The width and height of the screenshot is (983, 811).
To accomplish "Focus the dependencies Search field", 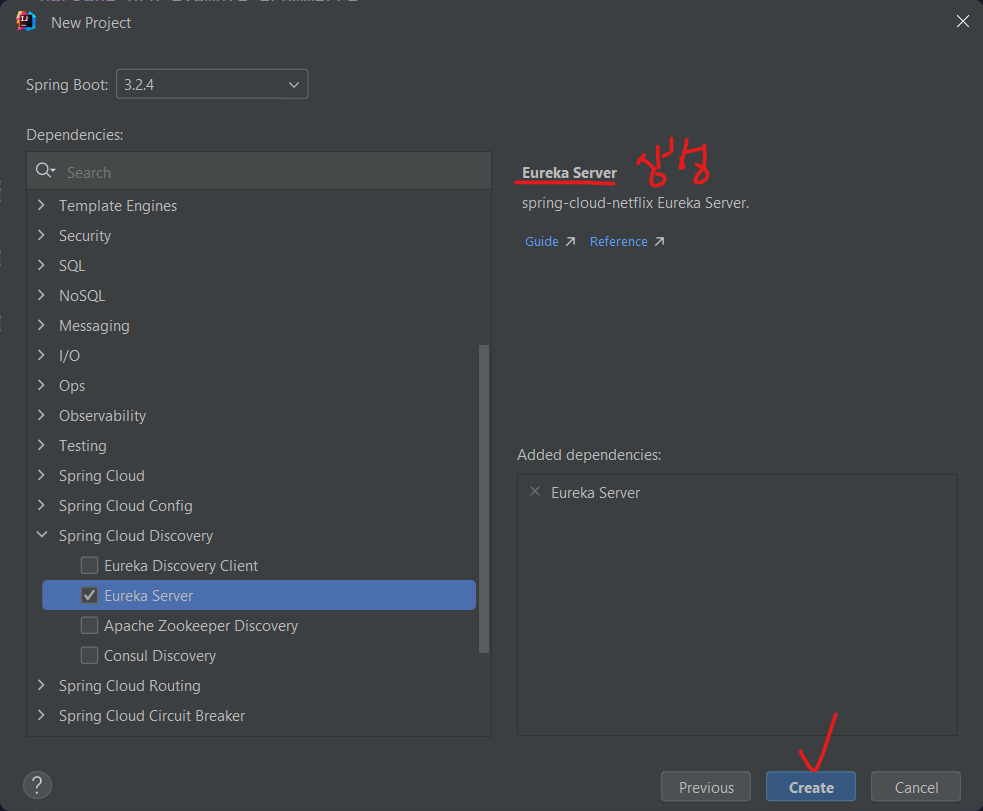I will 259,171.
